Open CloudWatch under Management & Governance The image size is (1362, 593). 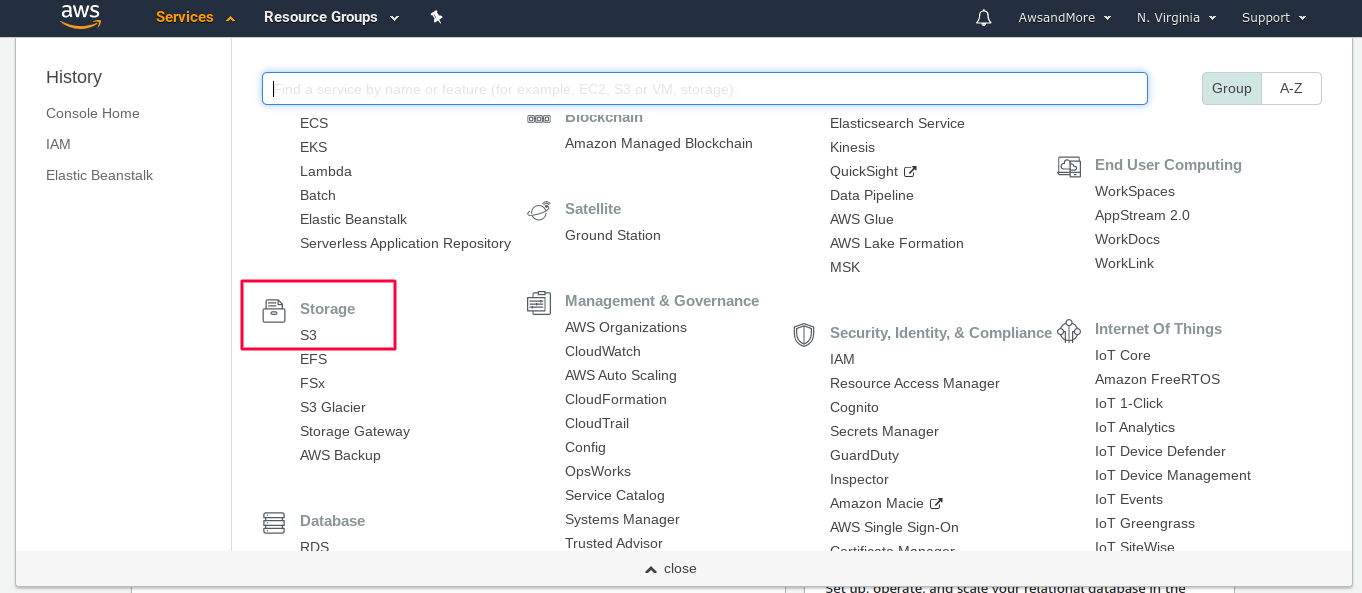pyautogui.click(x=603, y=351)
